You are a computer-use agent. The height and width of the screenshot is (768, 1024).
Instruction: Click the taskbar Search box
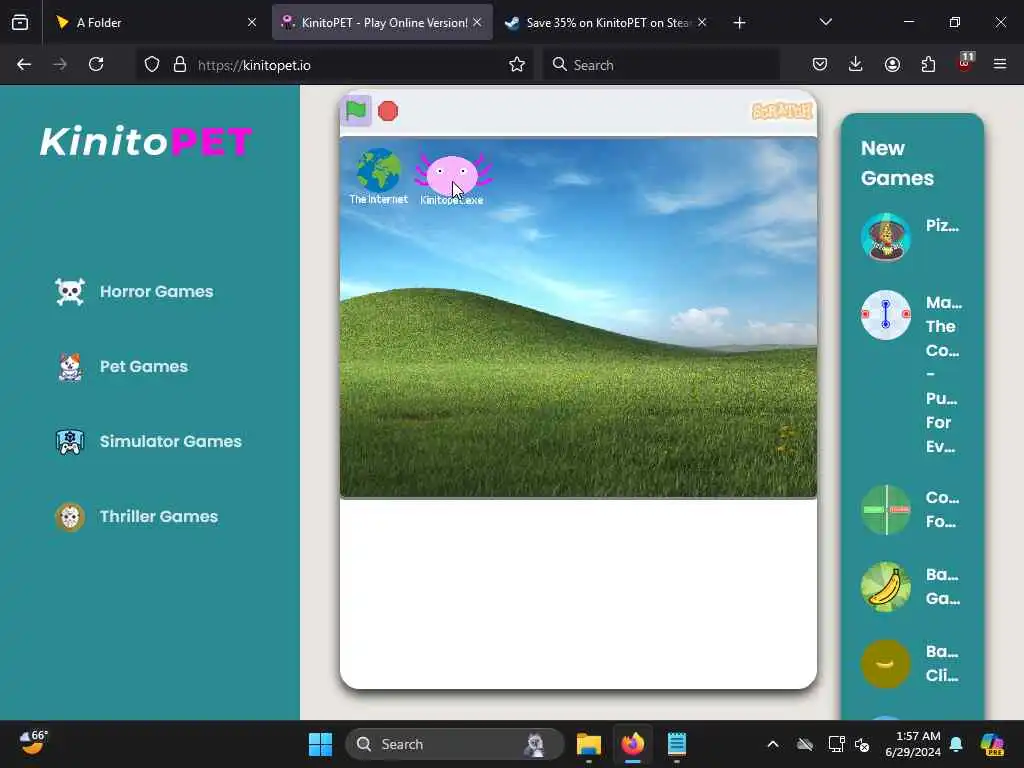point(455,744)
